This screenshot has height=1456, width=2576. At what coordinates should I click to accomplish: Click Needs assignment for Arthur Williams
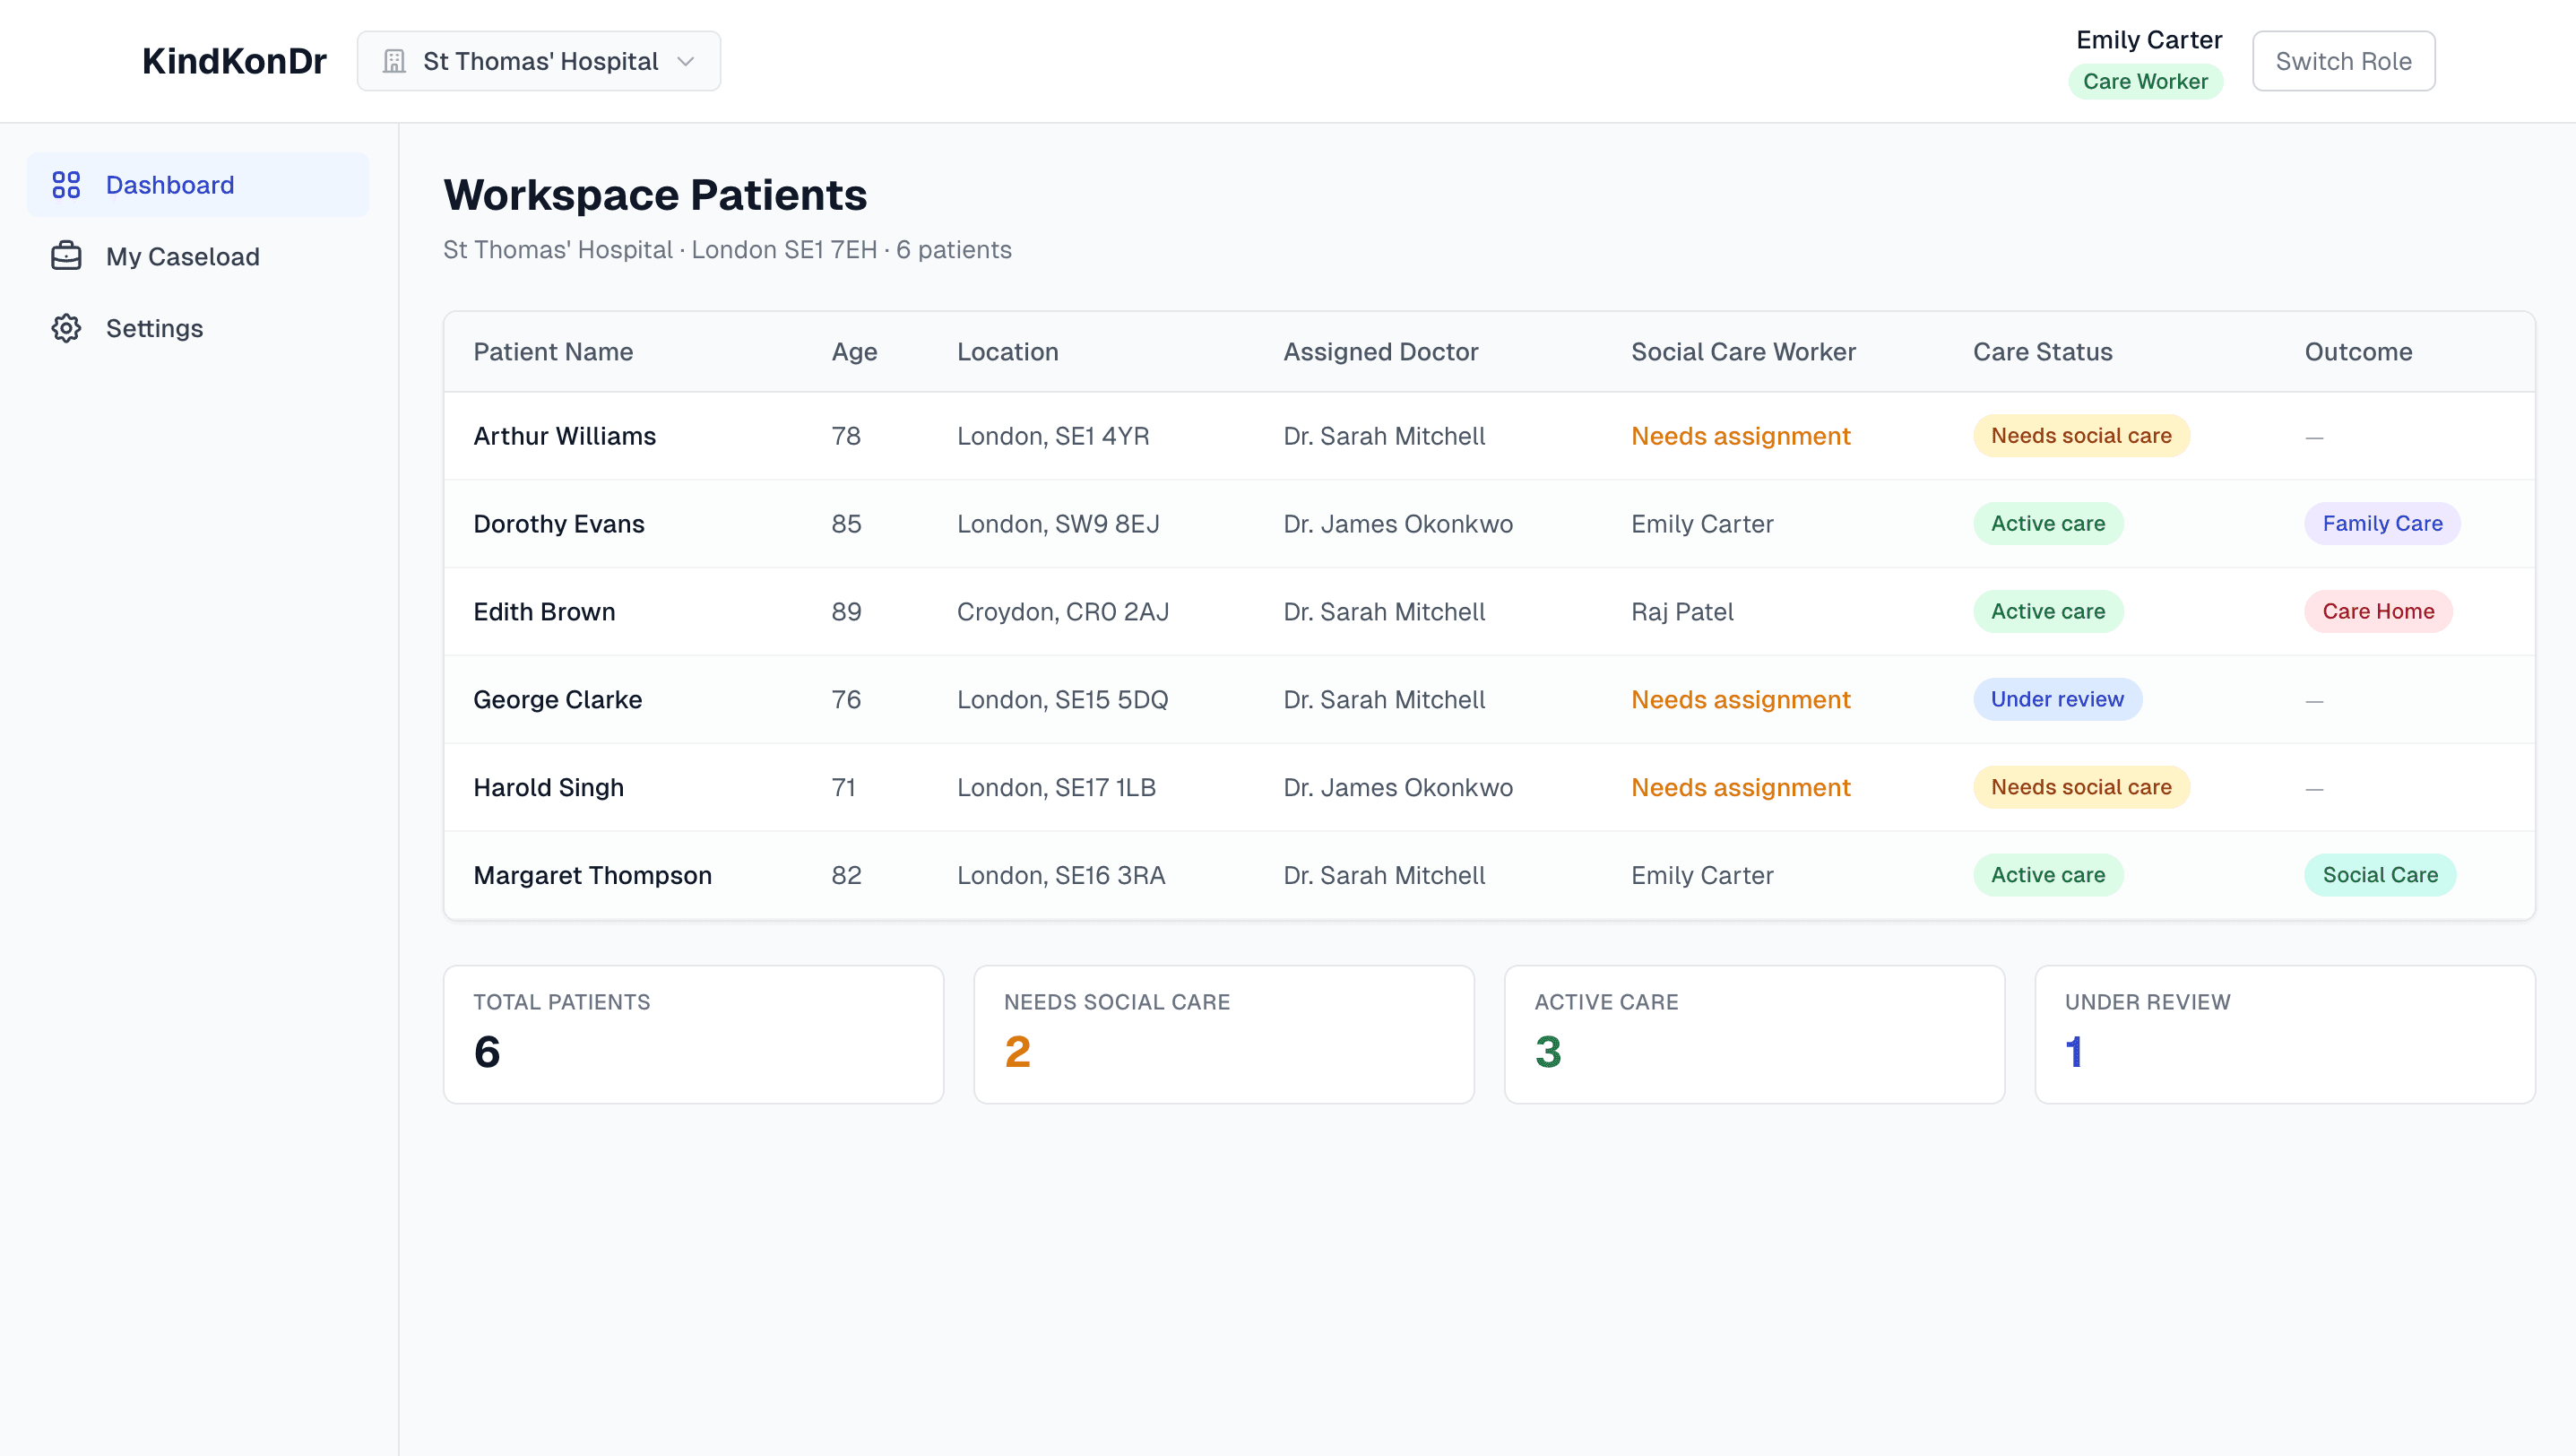[1740, 436]
